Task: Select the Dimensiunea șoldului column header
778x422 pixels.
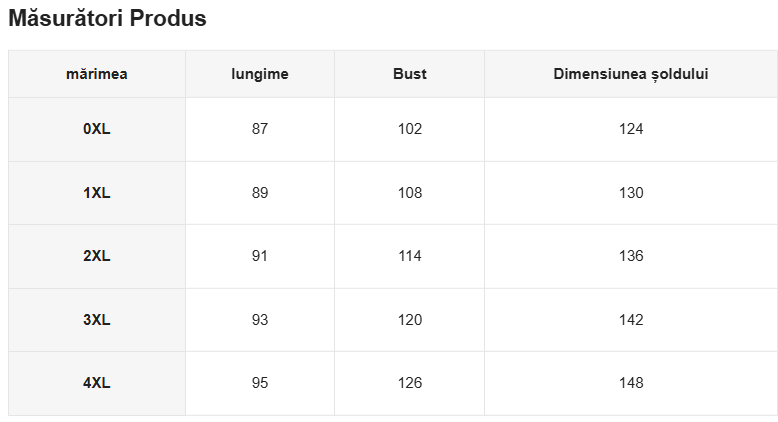Action: [x=631, y=74]
